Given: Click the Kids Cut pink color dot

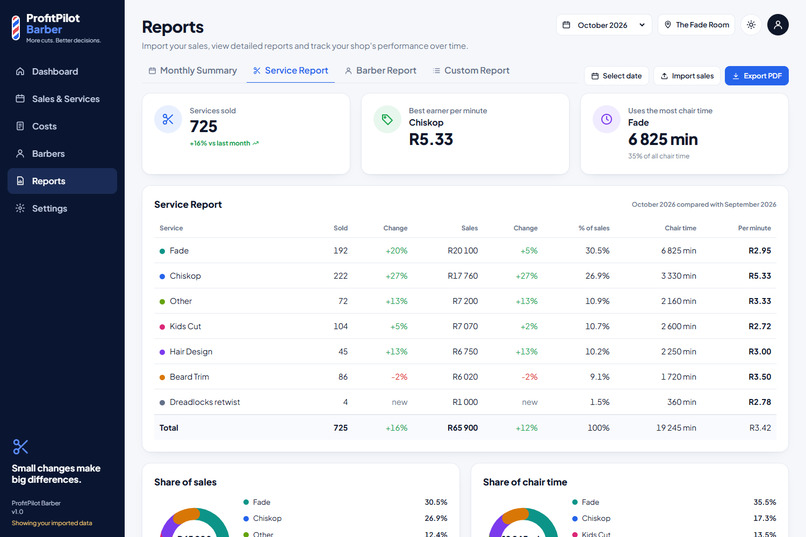Looking at the screenshot, I should click(x=162, y=327).
